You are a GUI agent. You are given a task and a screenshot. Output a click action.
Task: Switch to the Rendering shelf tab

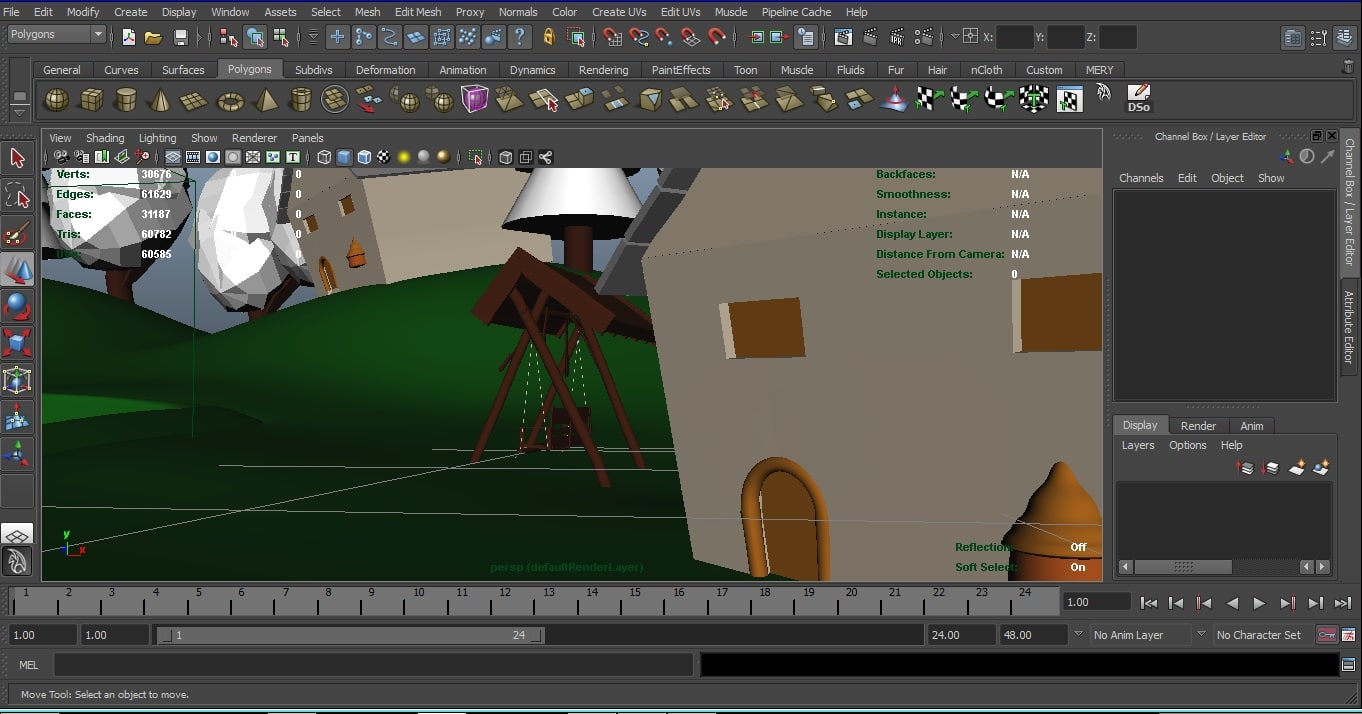(603, 70)
